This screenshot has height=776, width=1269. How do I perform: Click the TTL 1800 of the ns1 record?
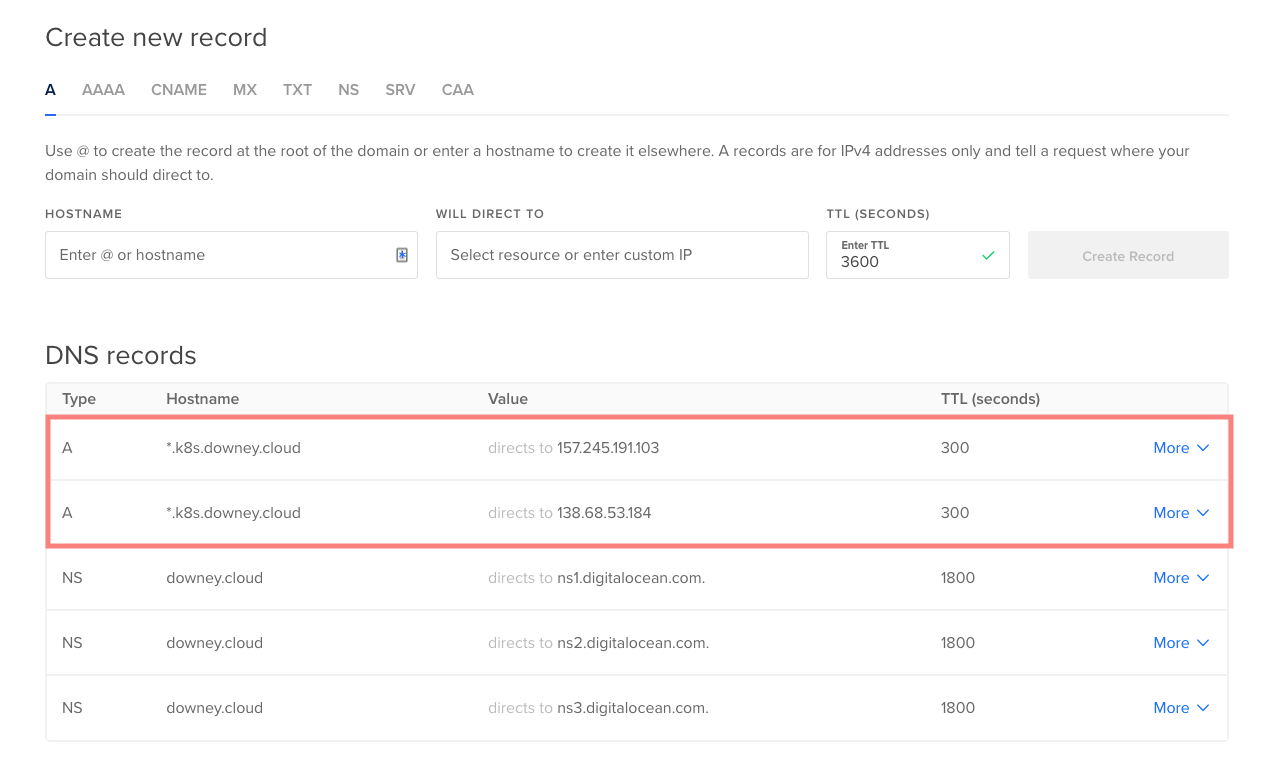(958, 578)
